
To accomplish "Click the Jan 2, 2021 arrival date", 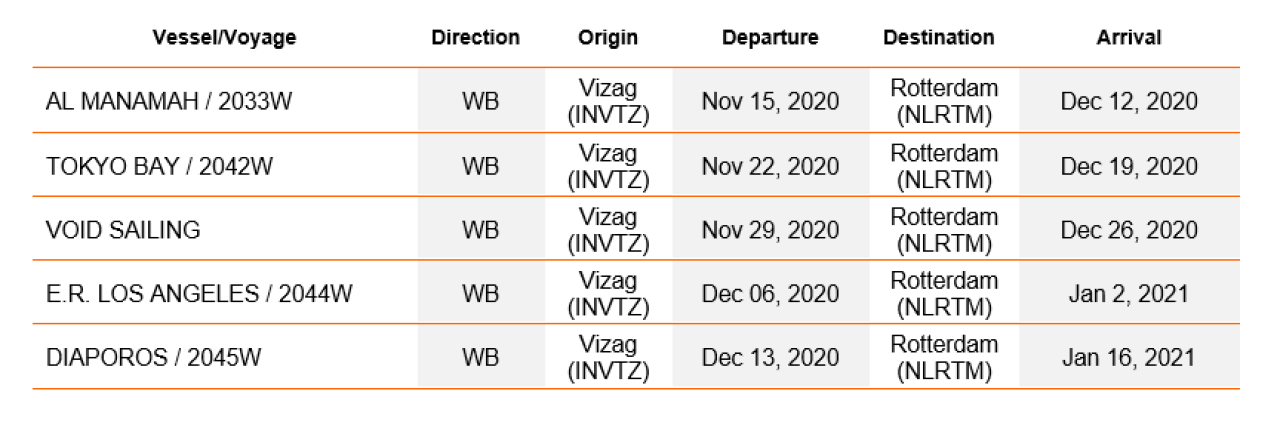I will [1129, 293].
